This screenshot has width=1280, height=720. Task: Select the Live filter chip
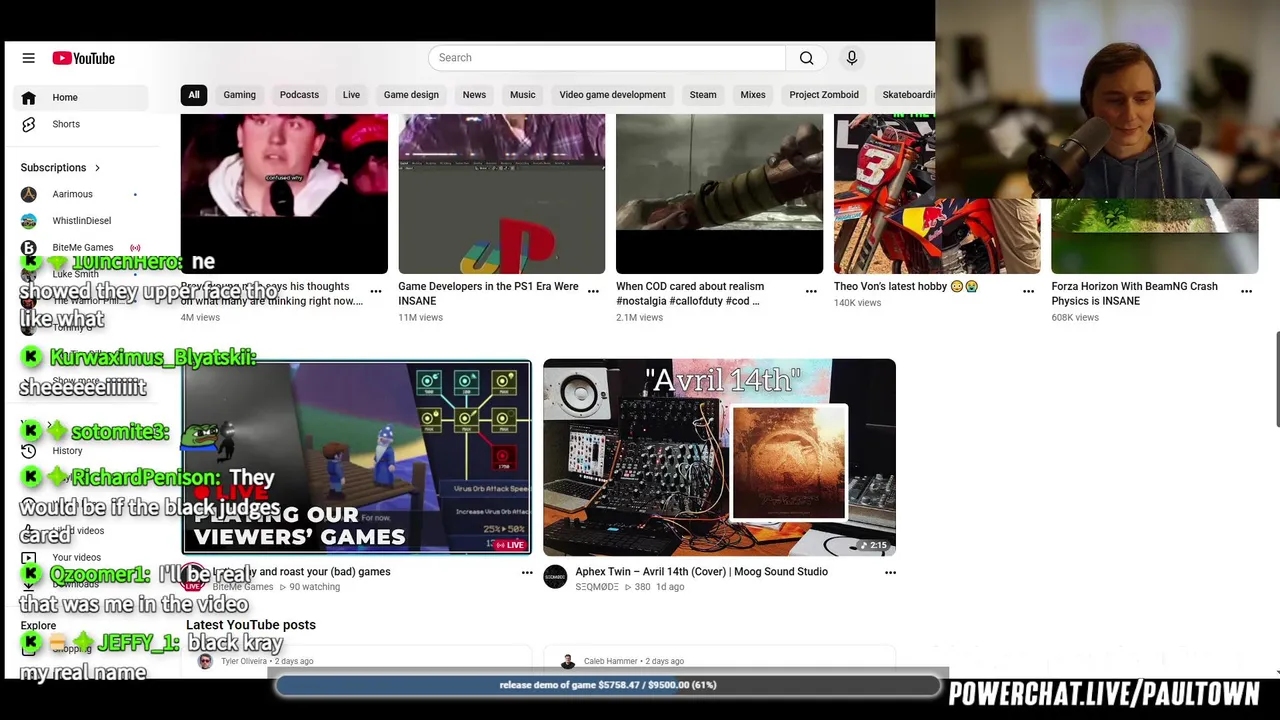point(351,95)
